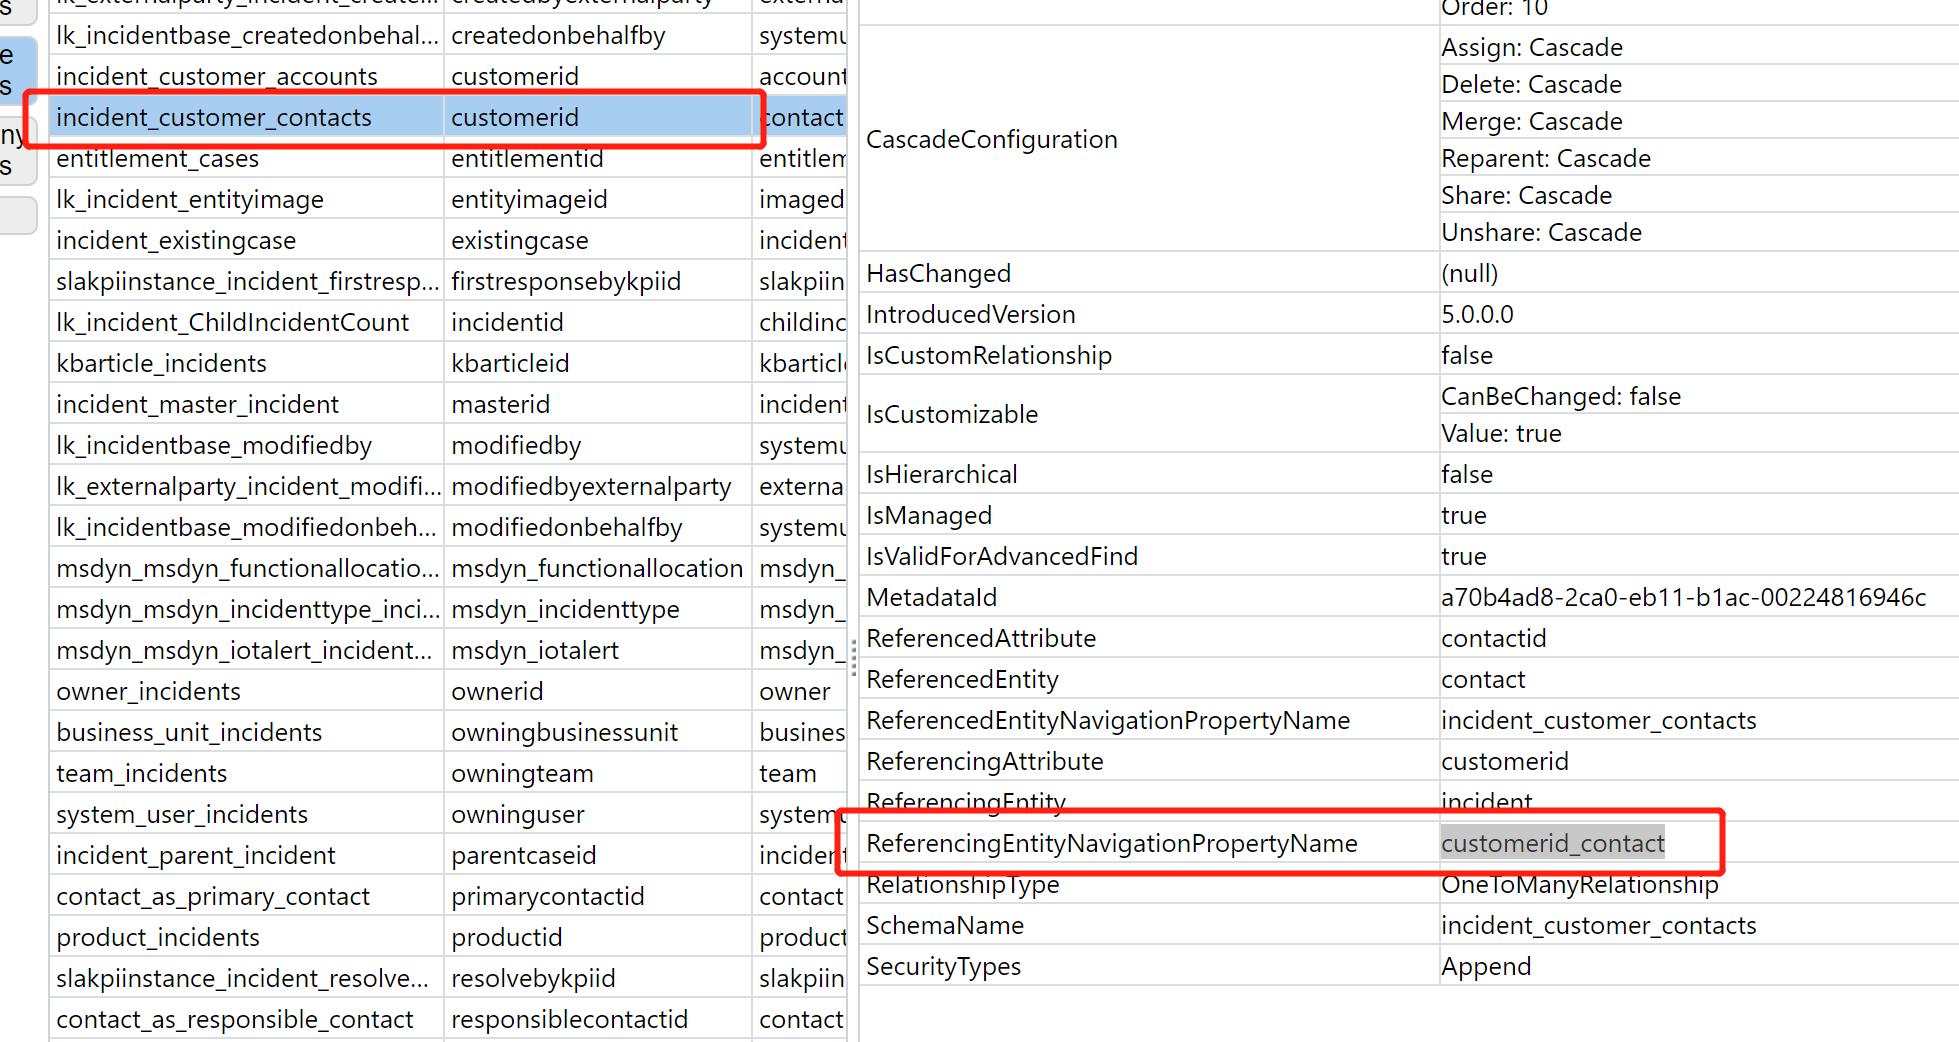Click the highlighted customerid_contact value
This screenshot has width=1959, height=1042.
pyautogui.click(x=1553, y=843)
